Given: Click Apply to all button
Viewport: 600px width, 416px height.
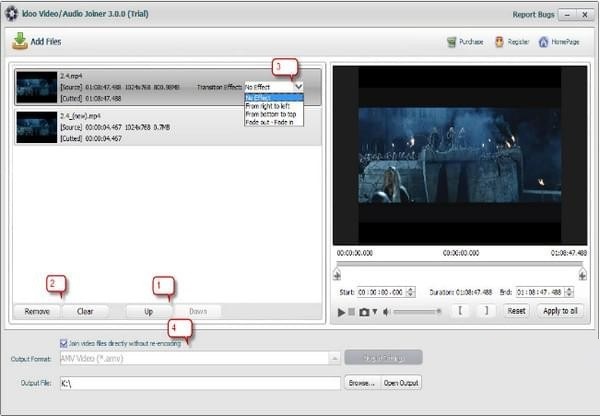Looking at the screenshot, I should click(x=560, y=311).
